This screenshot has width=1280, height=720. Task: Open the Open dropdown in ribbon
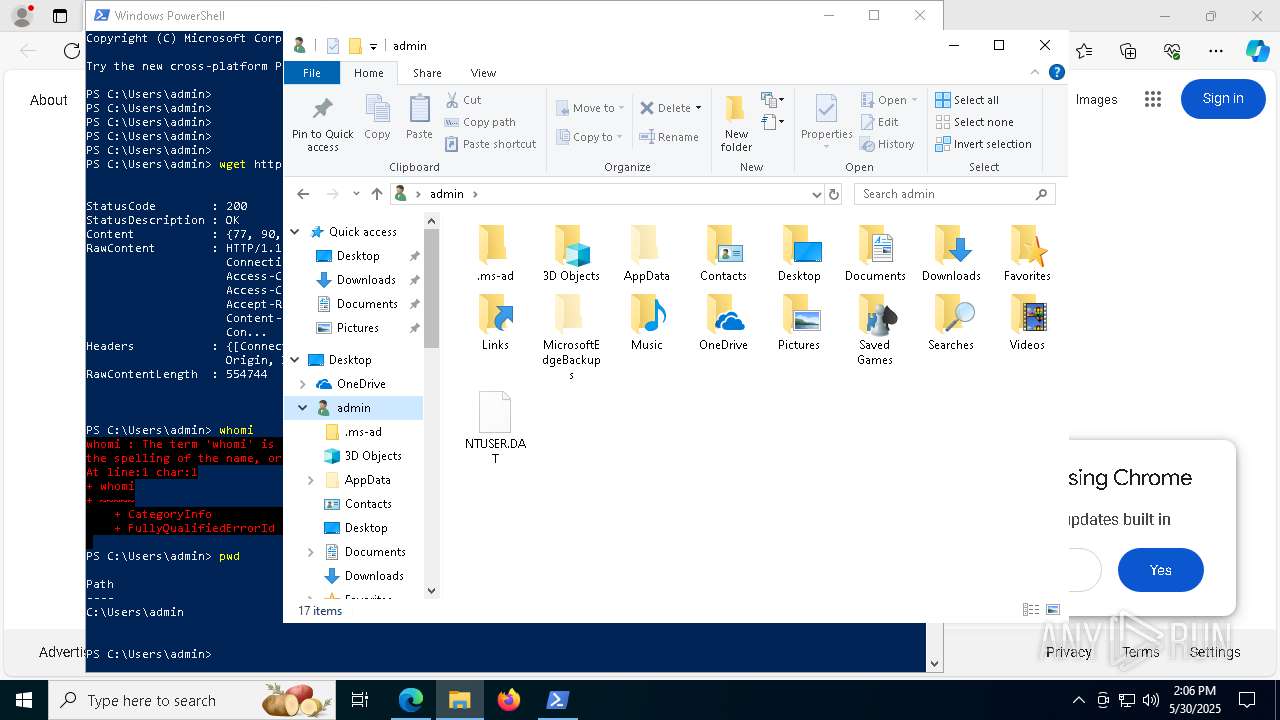889,100
